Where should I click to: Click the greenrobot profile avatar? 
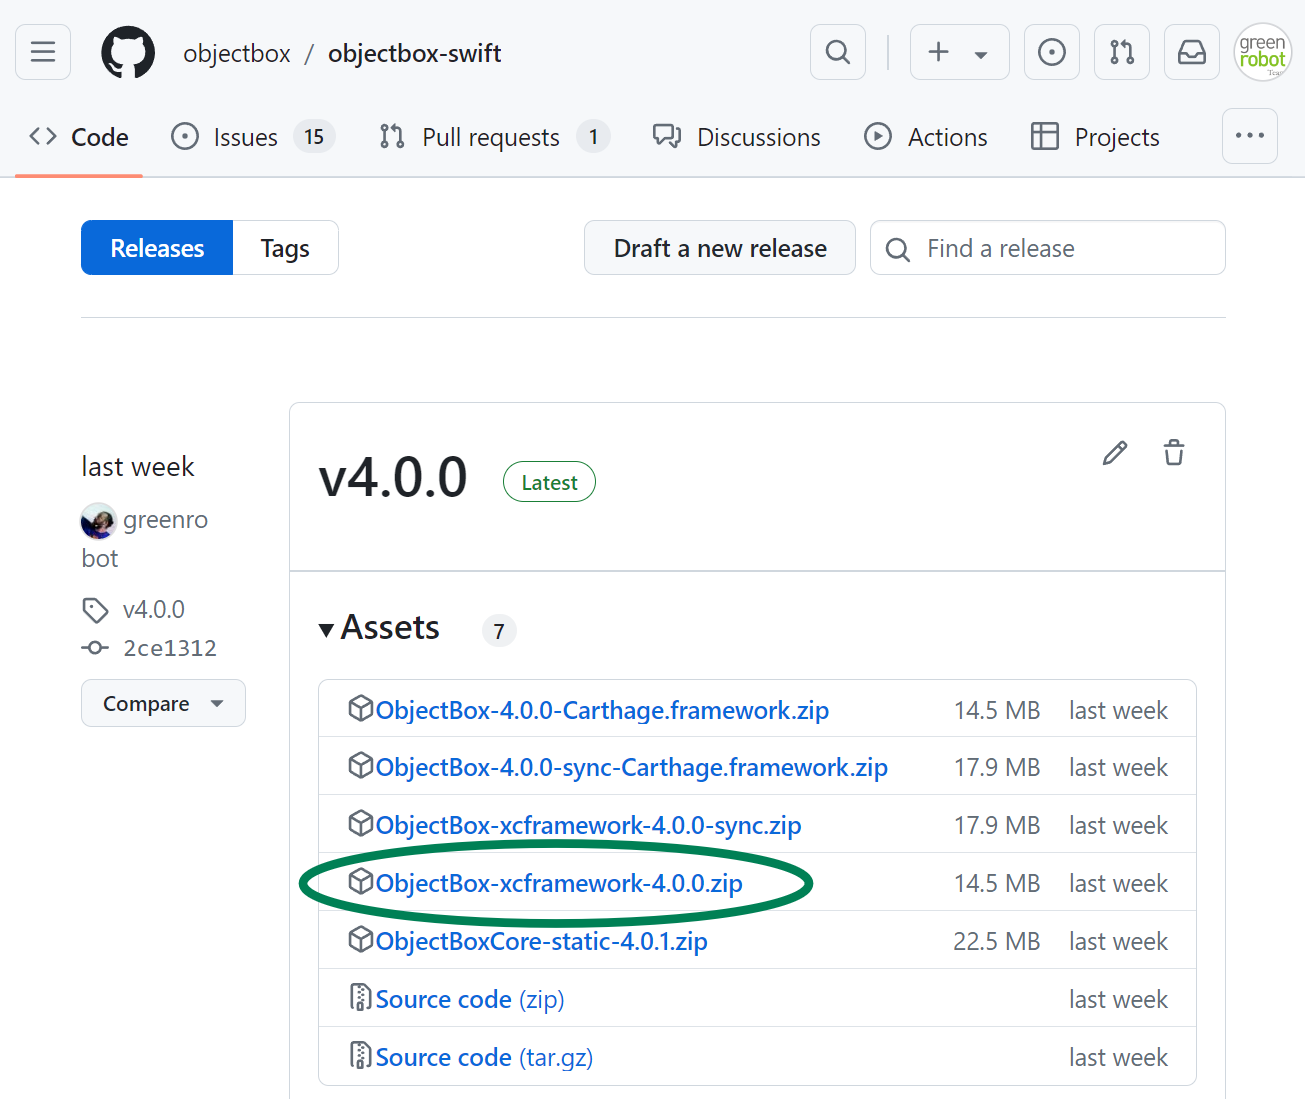(x=1263, y=52)
